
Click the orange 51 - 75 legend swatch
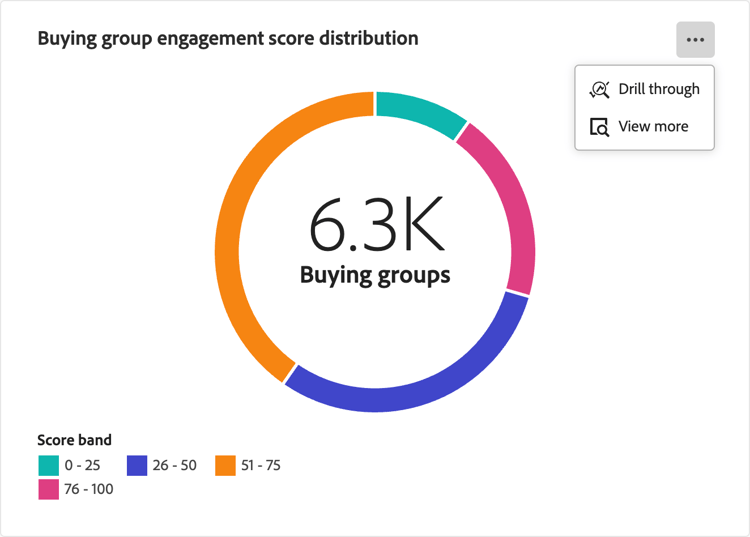click(225, 465)
